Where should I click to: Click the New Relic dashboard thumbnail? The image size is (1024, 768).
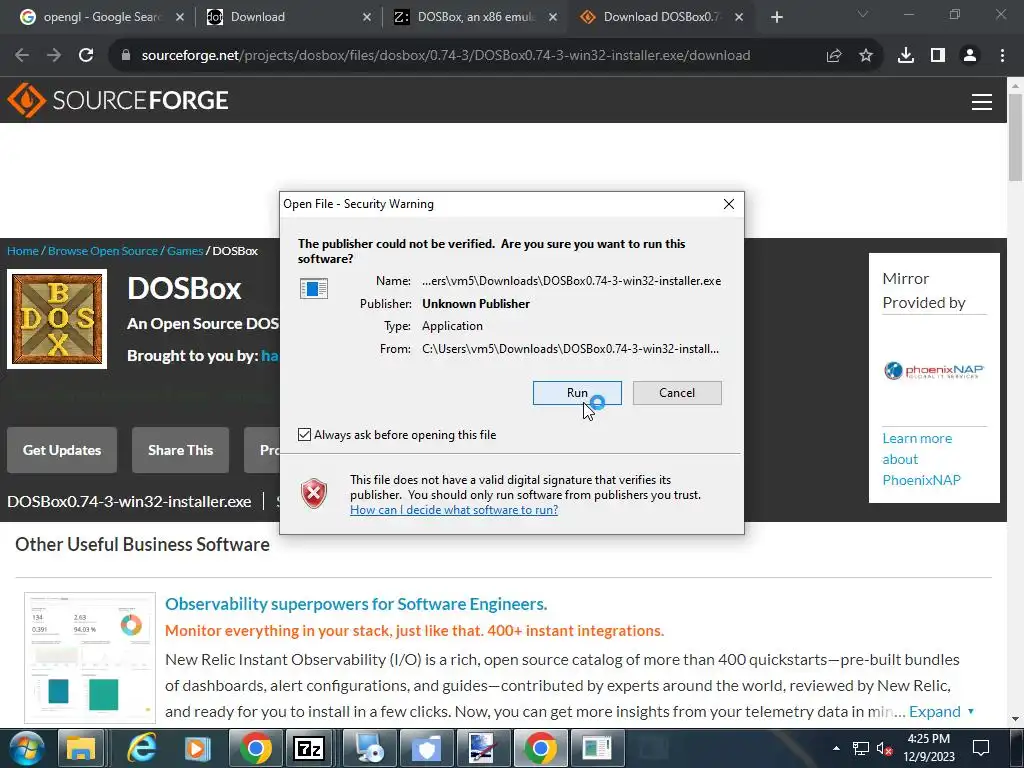point(90,658)
